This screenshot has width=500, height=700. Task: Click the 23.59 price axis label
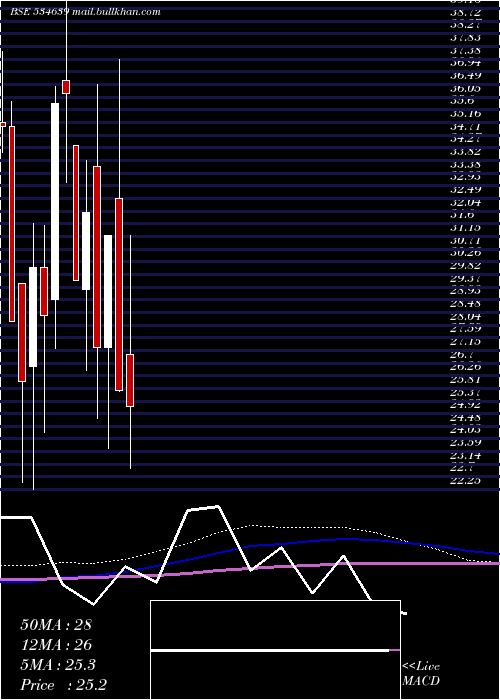[x=465, y=443]
